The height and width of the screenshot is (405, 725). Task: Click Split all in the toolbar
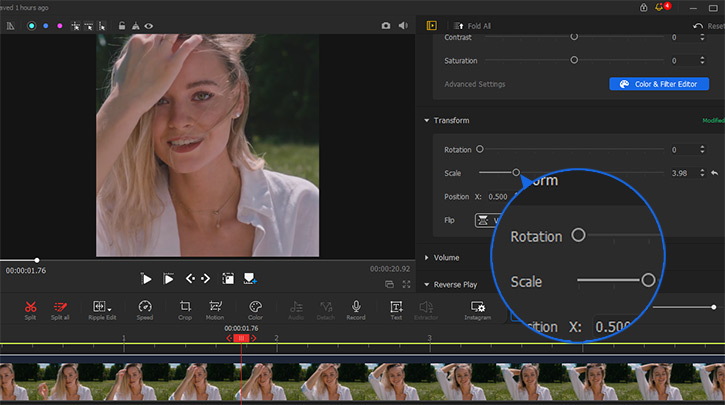[x=60, y=307]
